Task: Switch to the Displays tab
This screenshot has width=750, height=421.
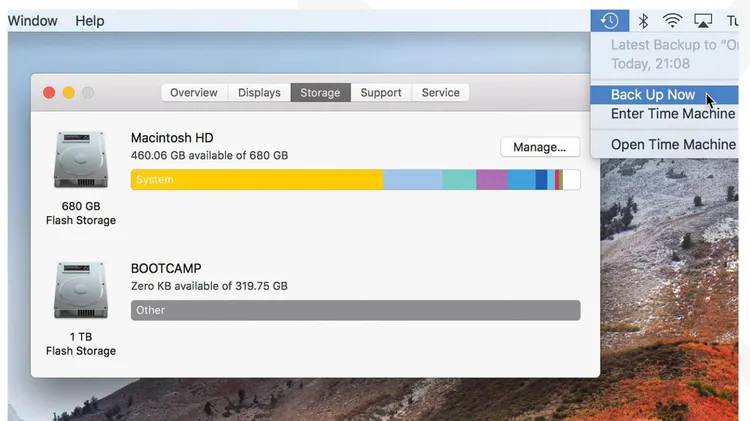Action: pos(259,93)
